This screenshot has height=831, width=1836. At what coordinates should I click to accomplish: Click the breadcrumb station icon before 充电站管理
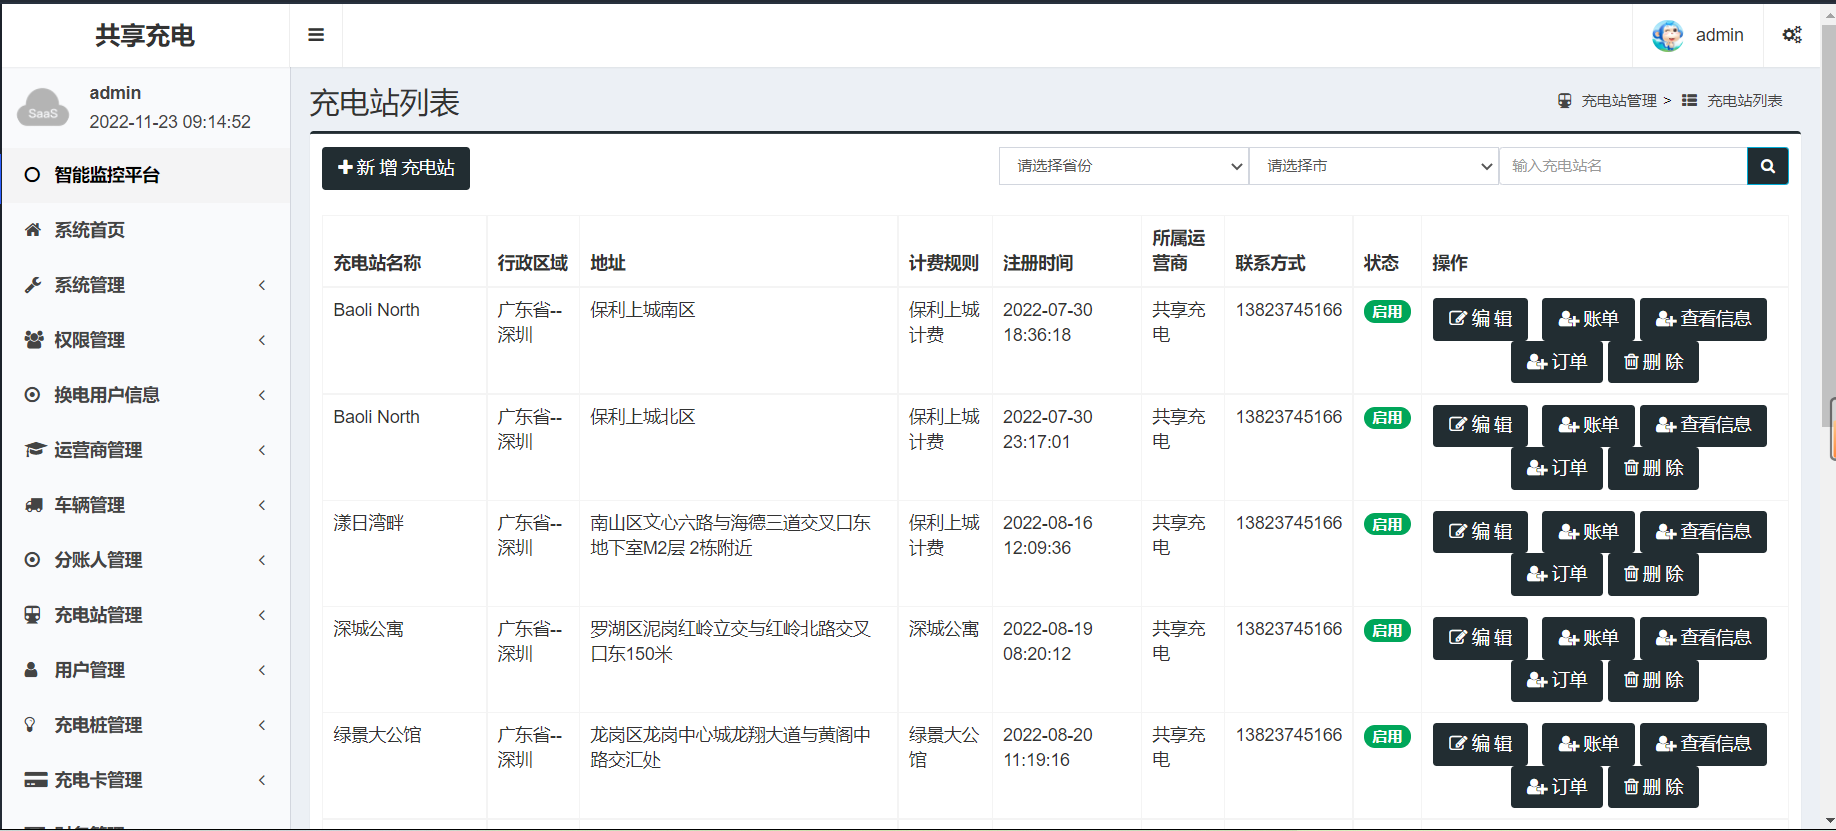1565,100
